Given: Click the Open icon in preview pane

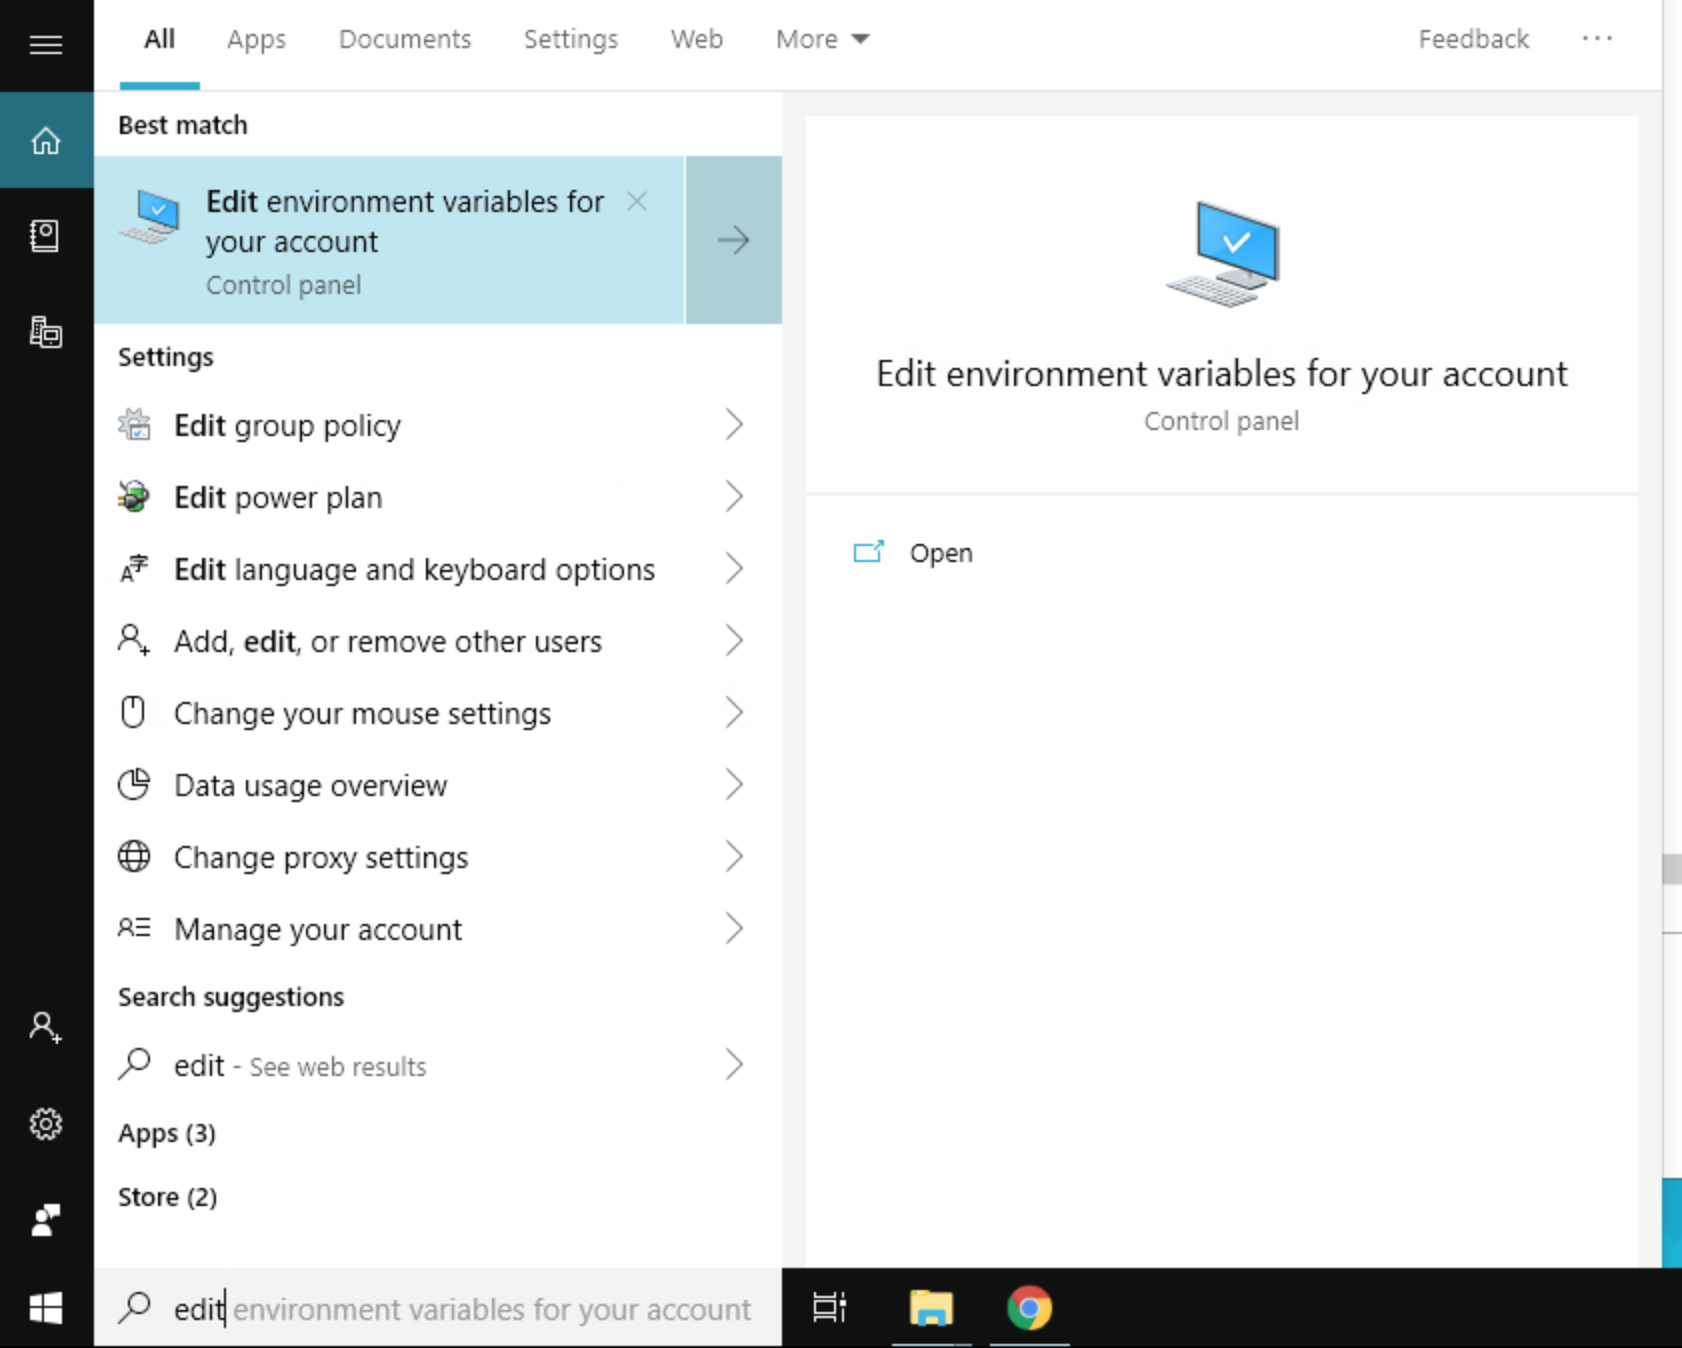Looking at the screenshot, I should point(868,552).
